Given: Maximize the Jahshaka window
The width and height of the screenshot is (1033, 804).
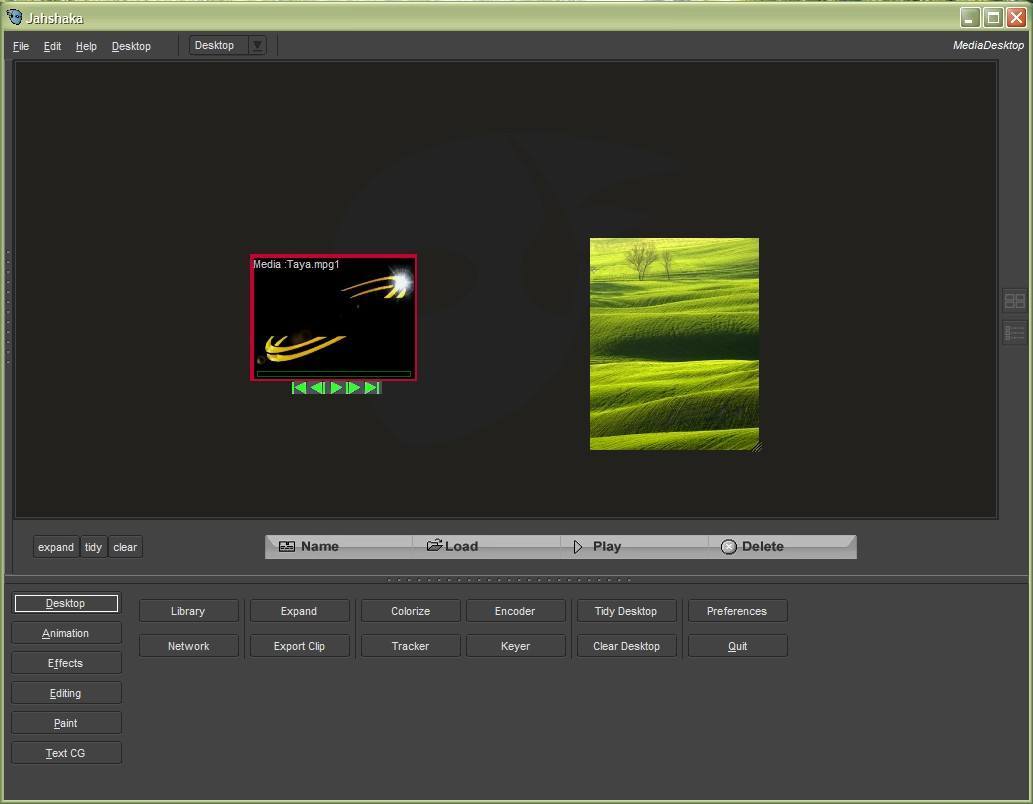Looking at the screenshot, I should [993, 18].
